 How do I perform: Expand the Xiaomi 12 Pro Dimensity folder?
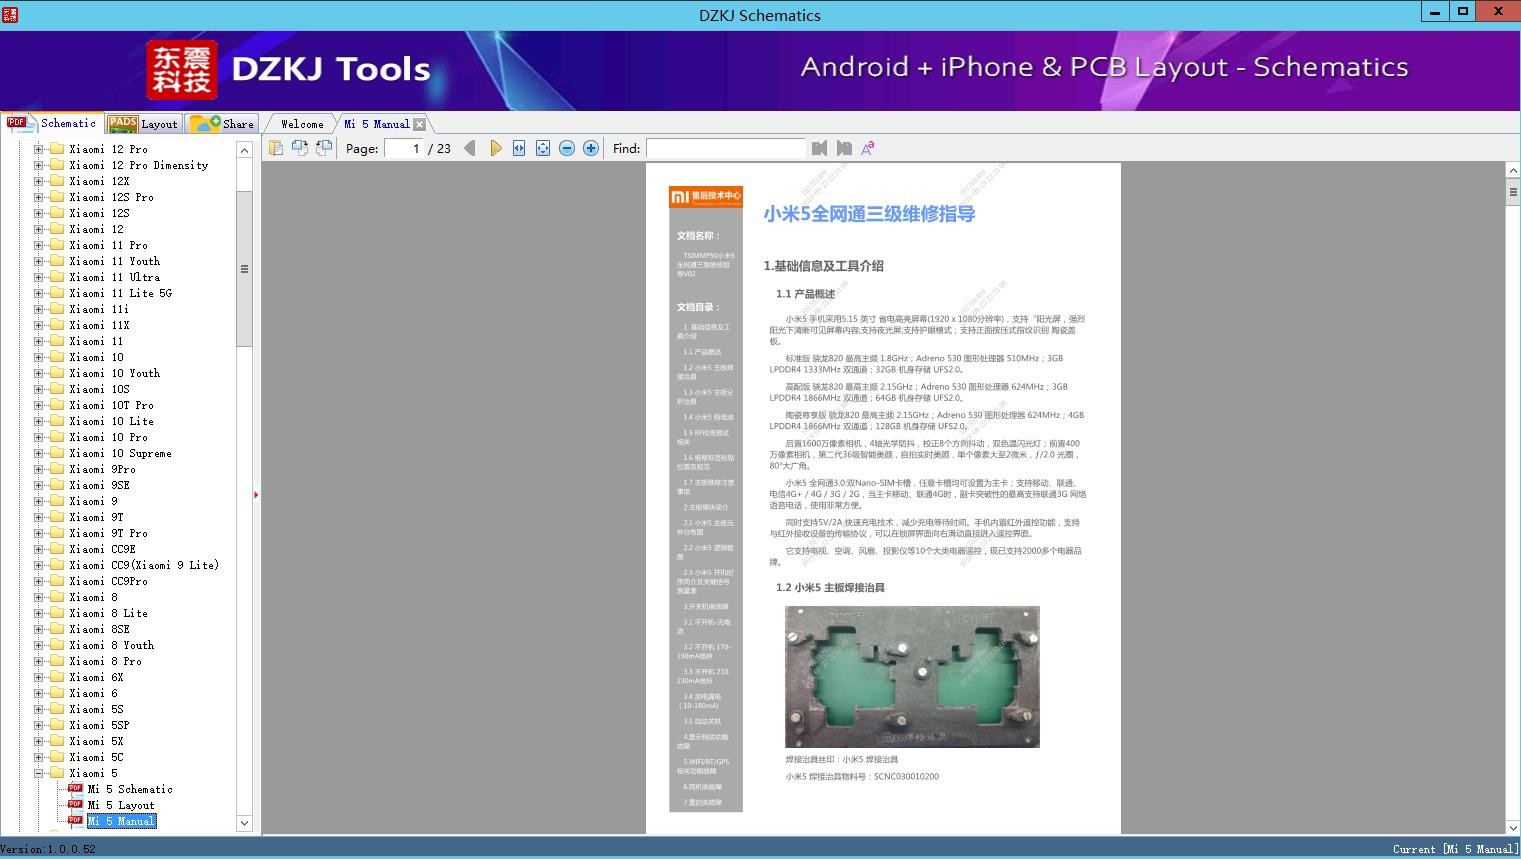pos(39,165)
